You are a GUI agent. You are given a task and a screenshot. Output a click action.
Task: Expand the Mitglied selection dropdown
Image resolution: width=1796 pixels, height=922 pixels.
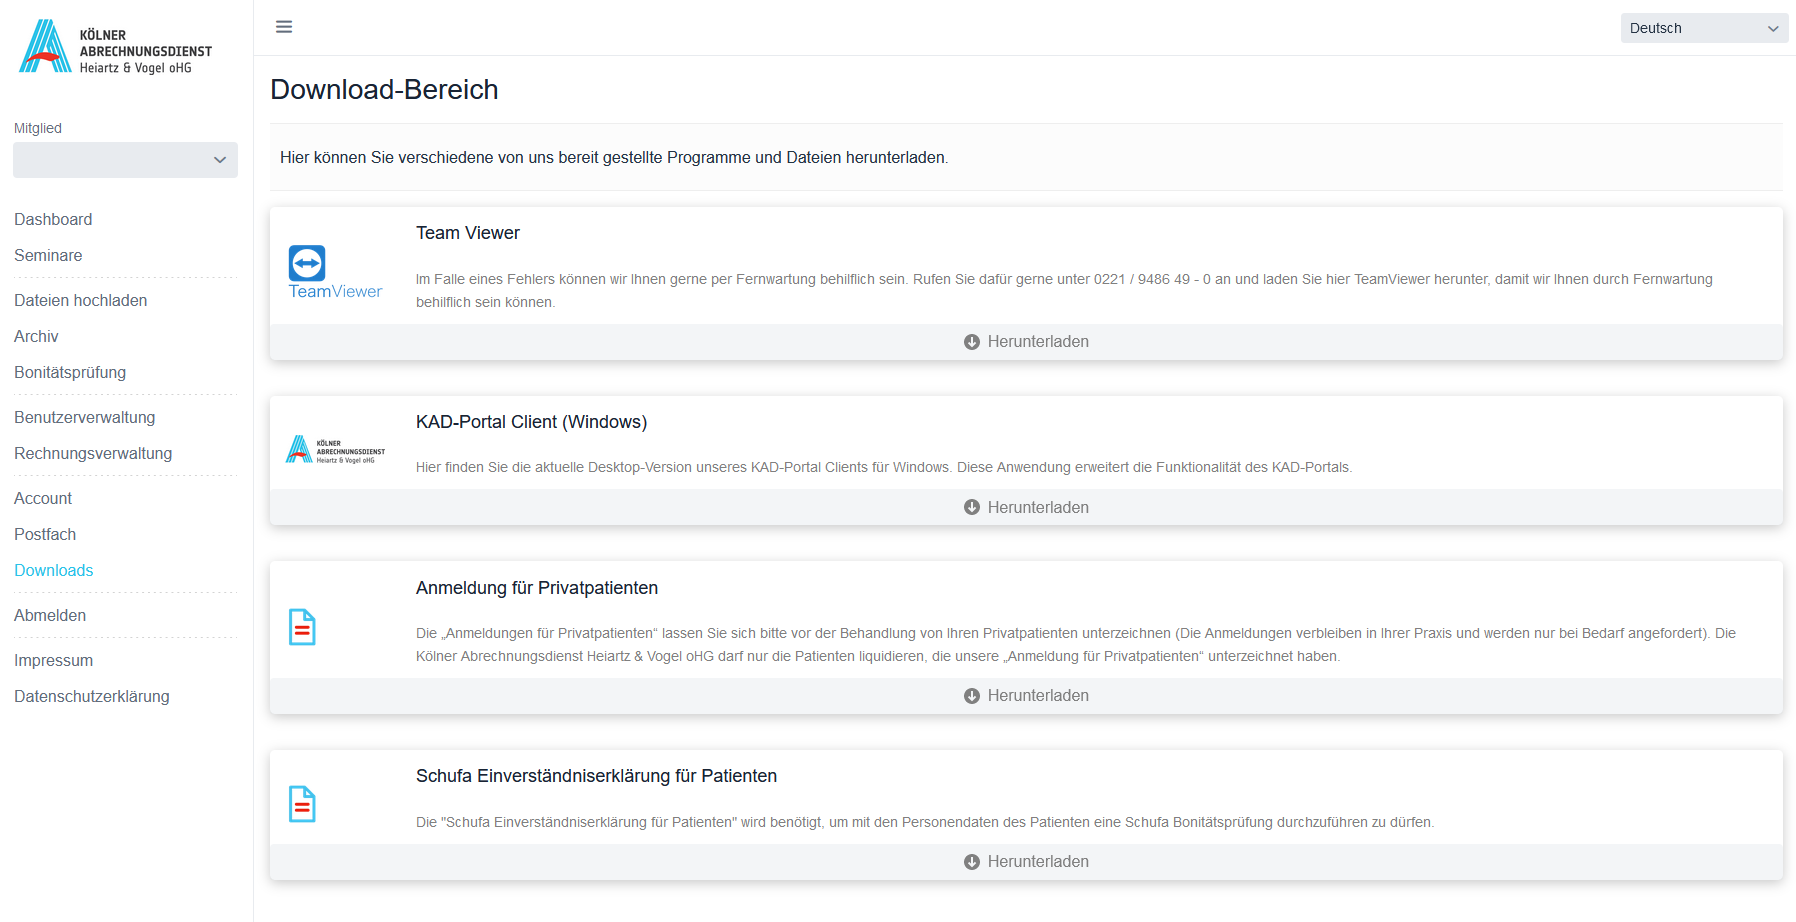point(125,160)
